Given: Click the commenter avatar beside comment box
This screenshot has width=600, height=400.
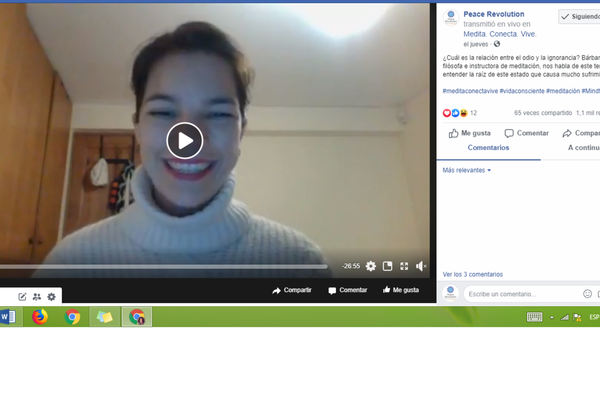Looking at the screenshot, I should (450, 293).
